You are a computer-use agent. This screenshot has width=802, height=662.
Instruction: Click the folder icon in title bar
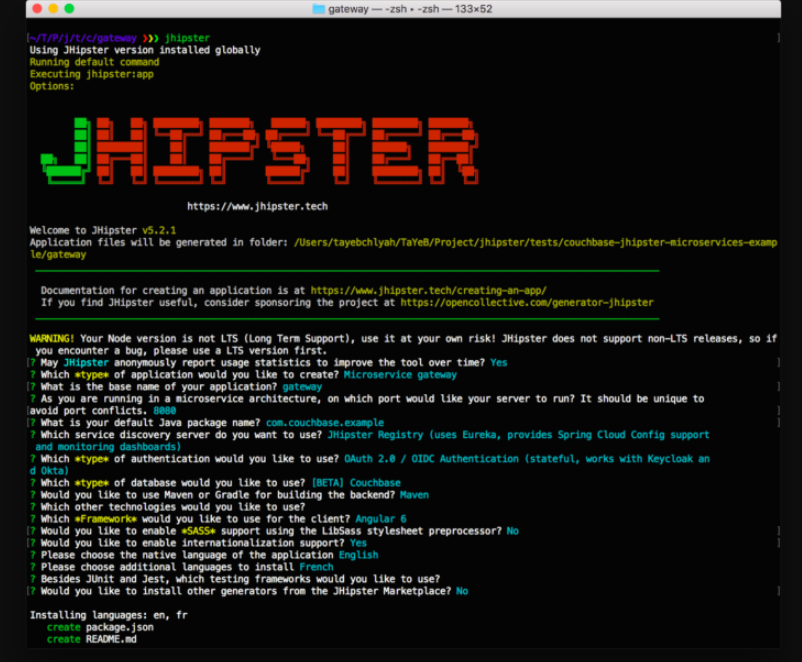[319, 9]
